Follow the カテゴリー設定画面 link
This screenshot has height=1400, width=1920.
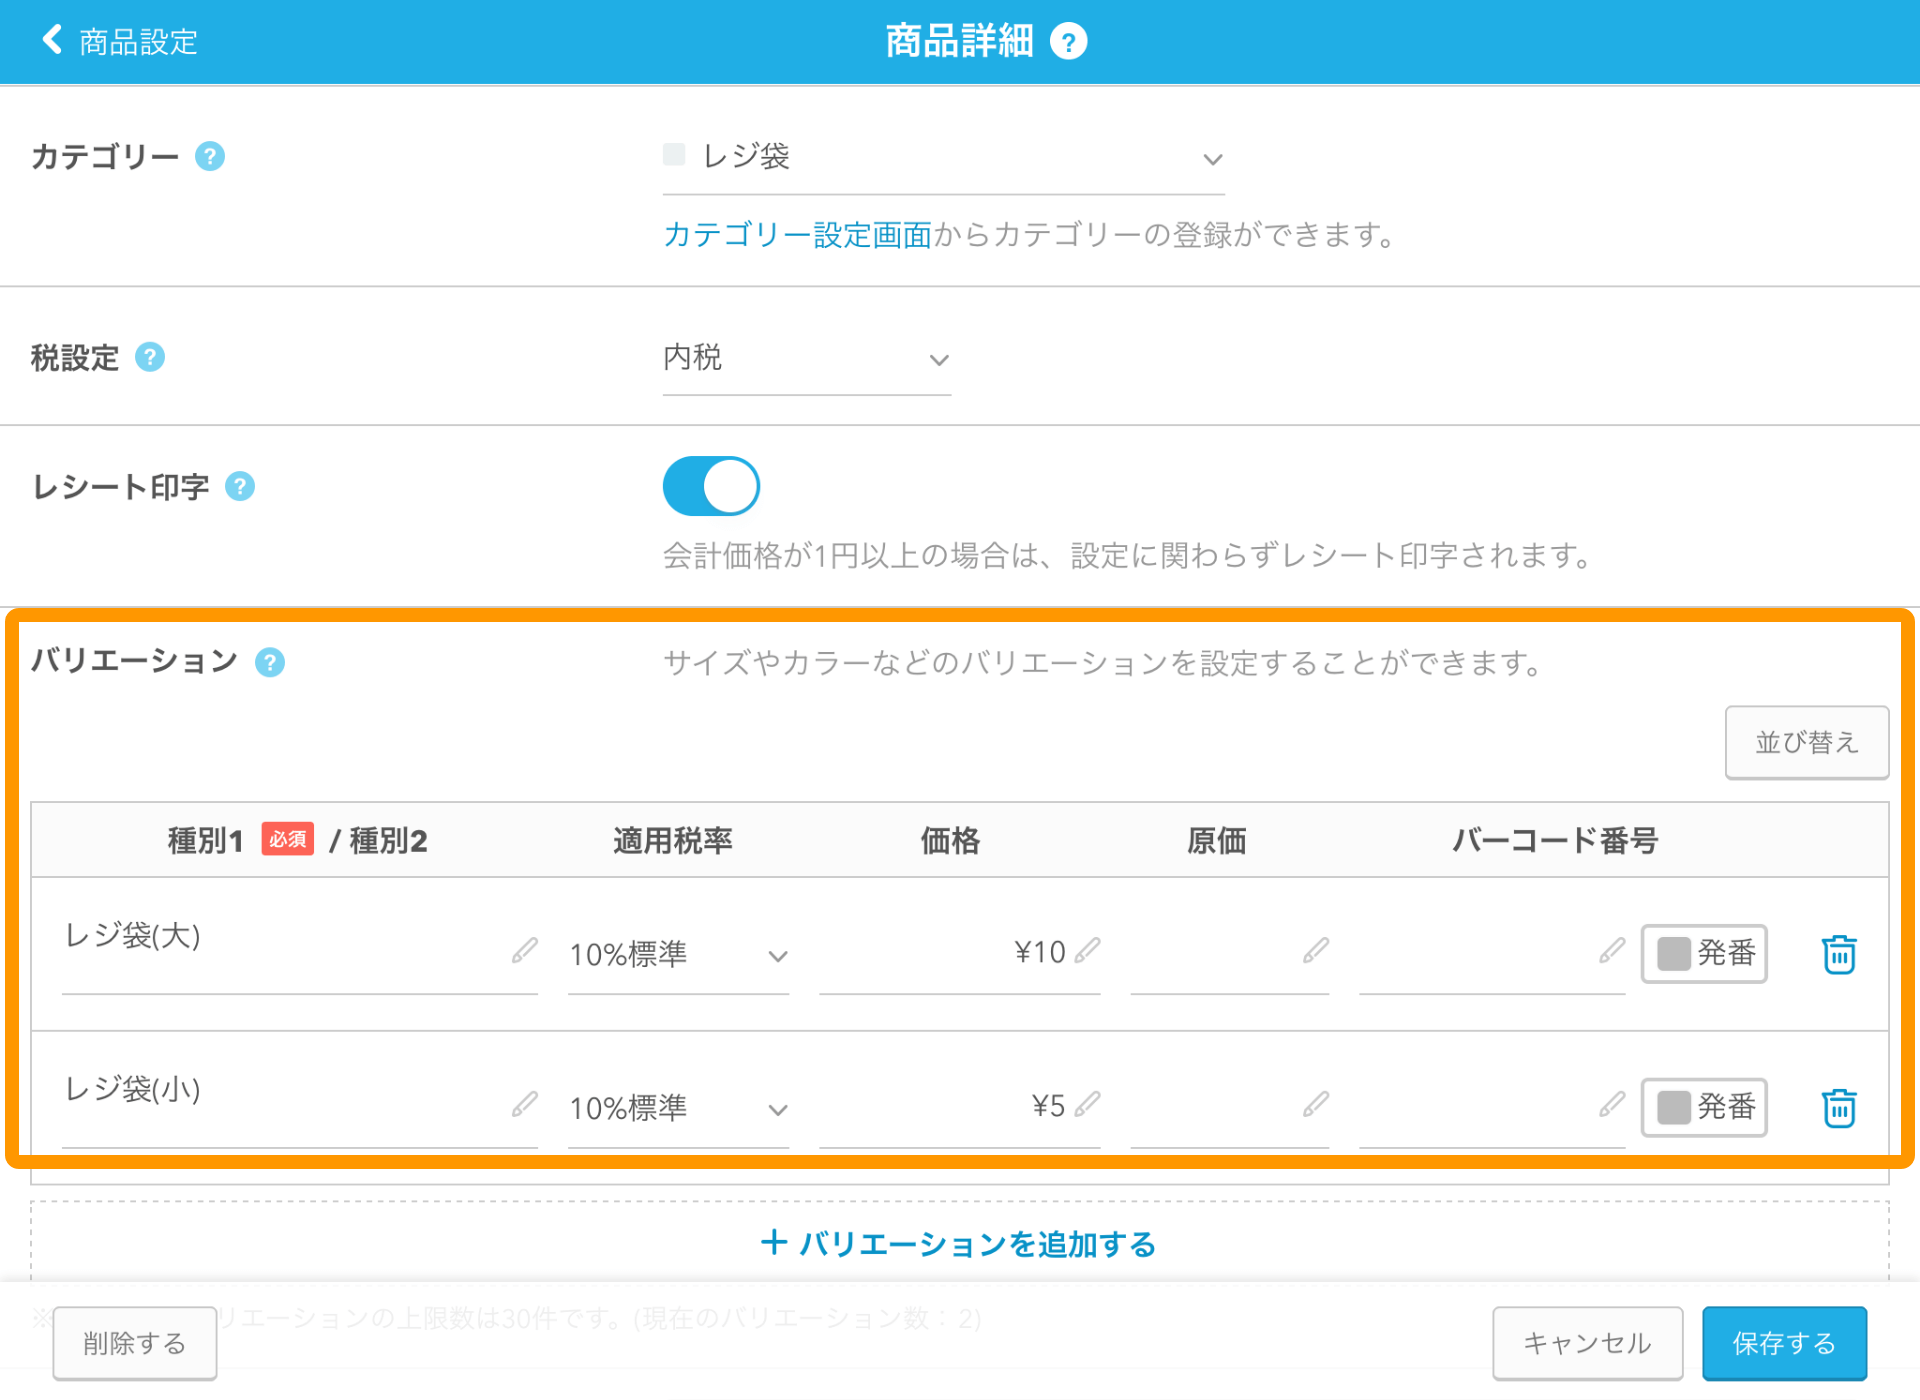(797, 235)
